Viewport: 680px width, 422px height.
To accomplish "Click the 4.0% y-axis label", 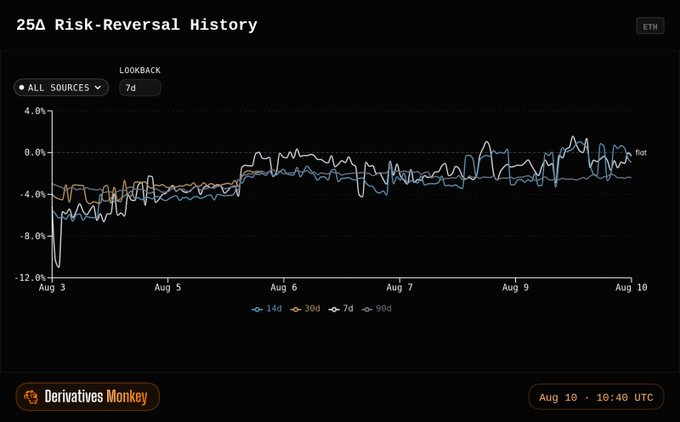I will [x=35, y=111].
